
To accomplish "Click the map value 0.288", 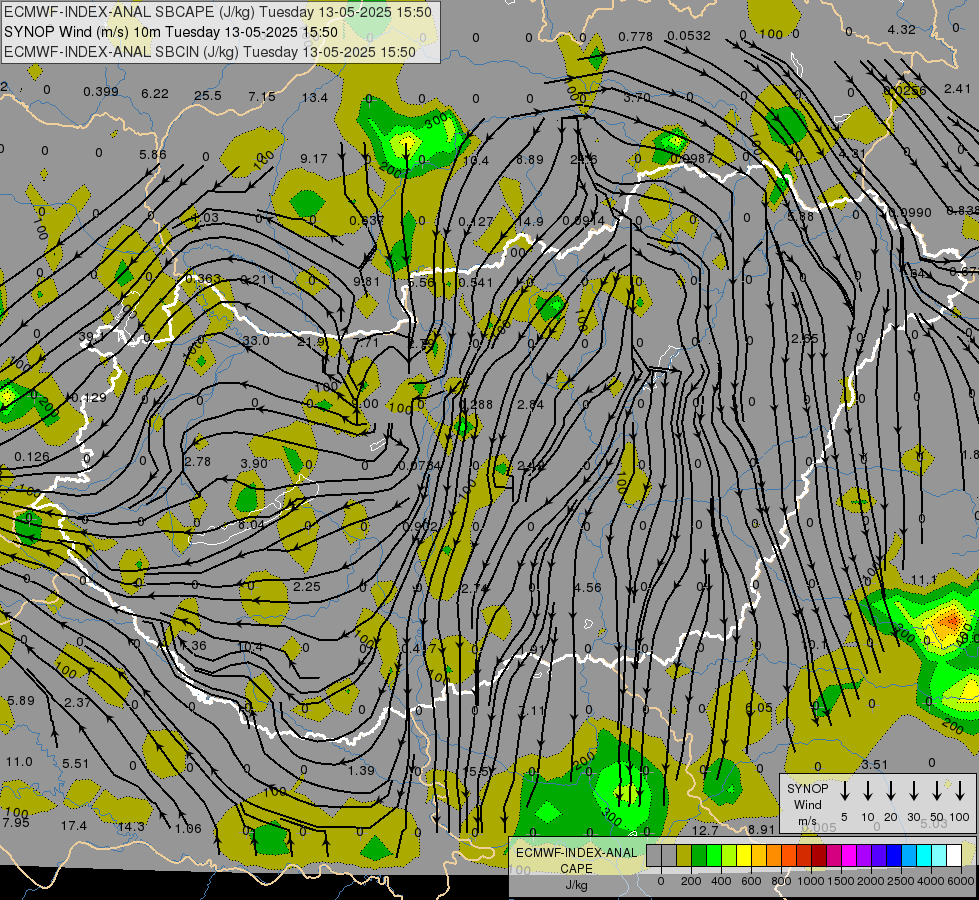I will click(476, 405).
